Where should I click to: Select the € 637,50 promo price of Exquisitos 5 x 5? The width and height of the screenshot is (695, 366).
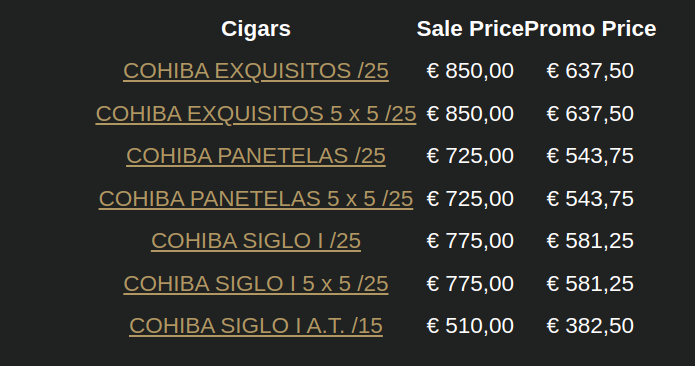(x=590, y=113)
